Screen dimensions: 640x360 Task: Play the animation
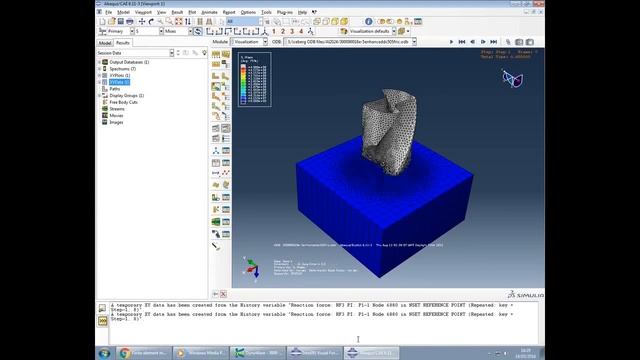coord(451,42)
